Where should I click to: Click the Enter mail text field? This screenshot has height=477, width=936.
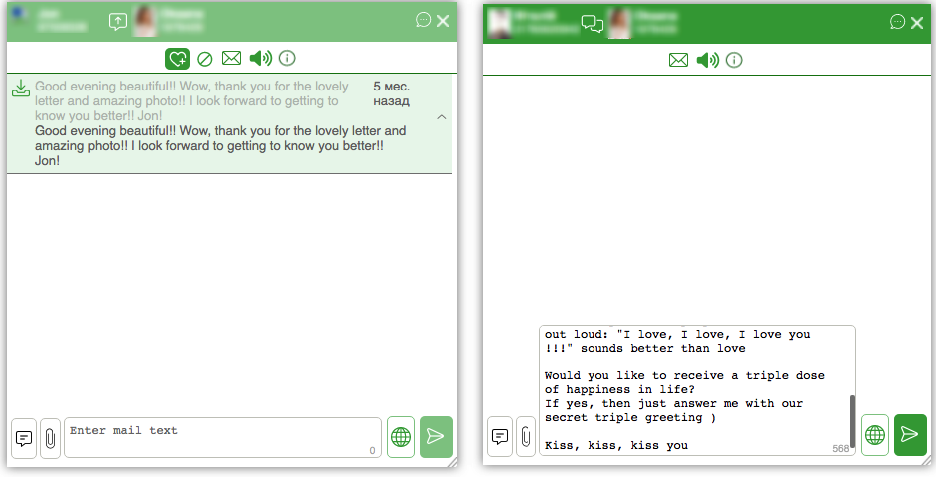tap(223, 438)
